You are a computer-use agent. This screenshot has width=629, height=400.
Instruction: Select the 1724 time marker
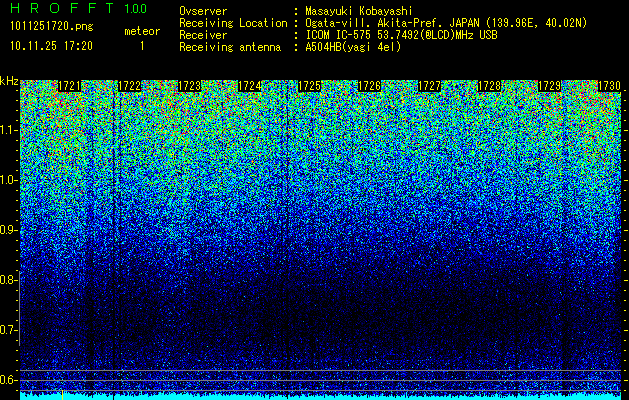250,86
